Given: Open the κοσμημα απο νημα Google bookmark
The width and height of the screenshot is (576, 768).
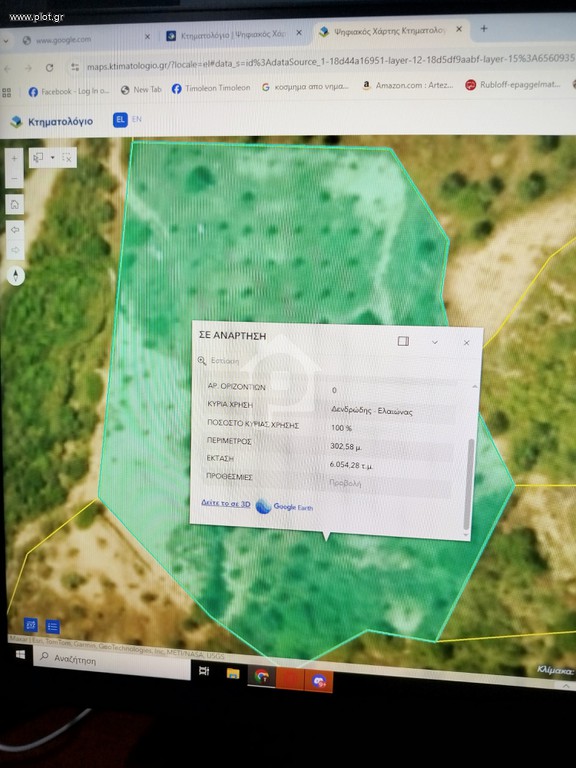Looking at the screenshot, I should pyautogui.click(x=305, y=87).
